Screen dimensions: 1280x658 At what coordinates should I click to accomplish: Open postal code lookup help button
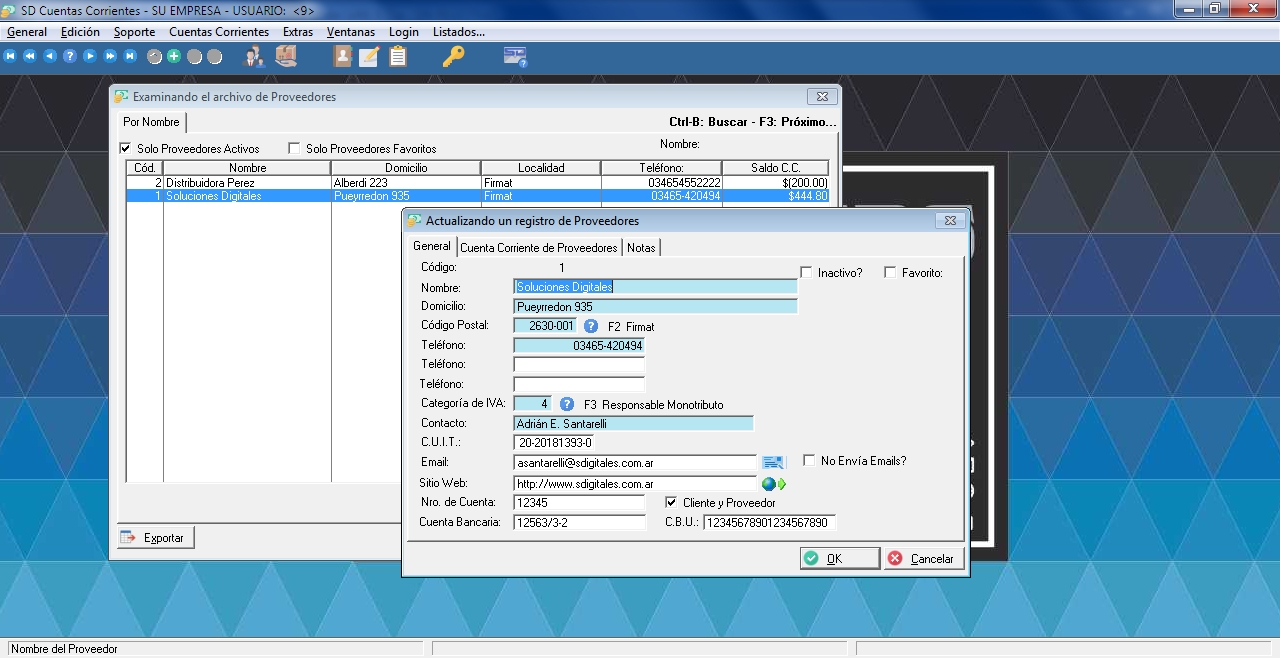pyautogui.click(x=591, y=326)
